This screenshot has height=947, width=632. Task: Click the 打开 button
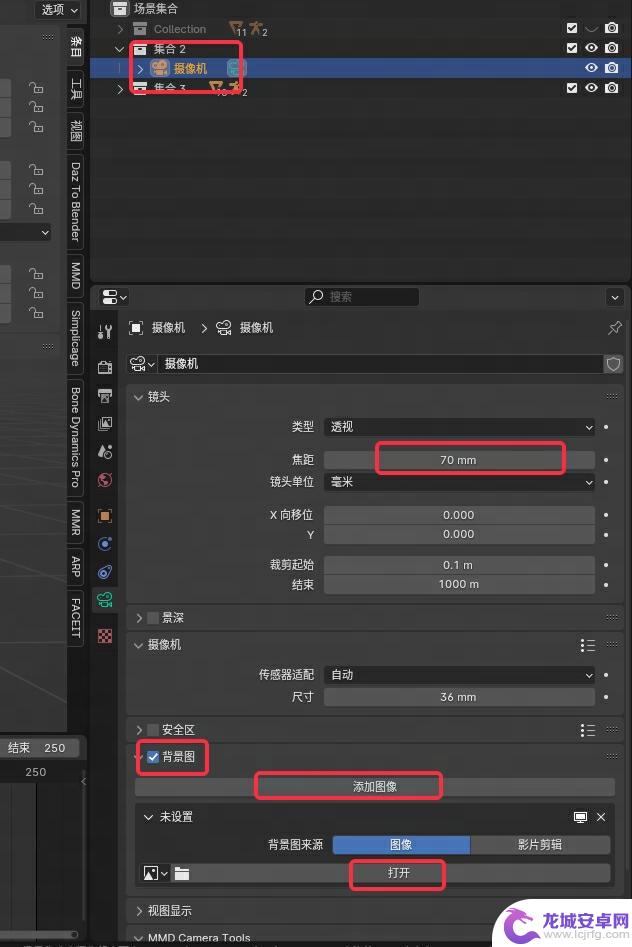(x=399, y=873)
